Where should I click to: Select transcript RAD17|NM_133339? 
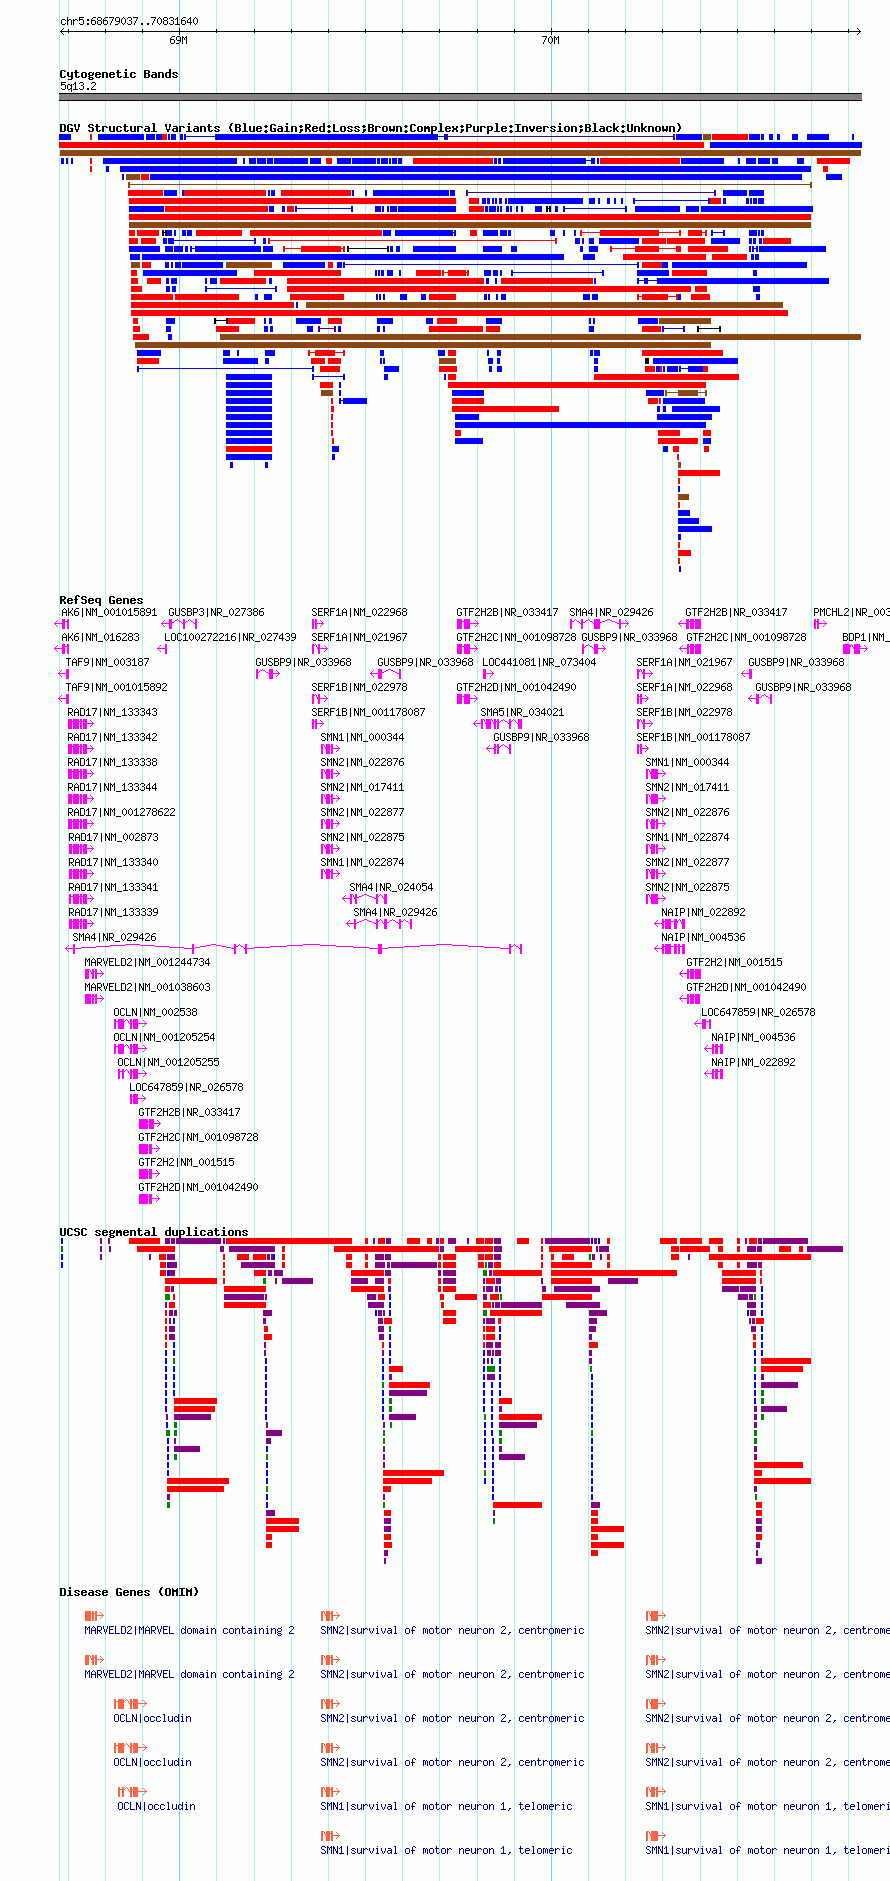[x=113, y=912]
